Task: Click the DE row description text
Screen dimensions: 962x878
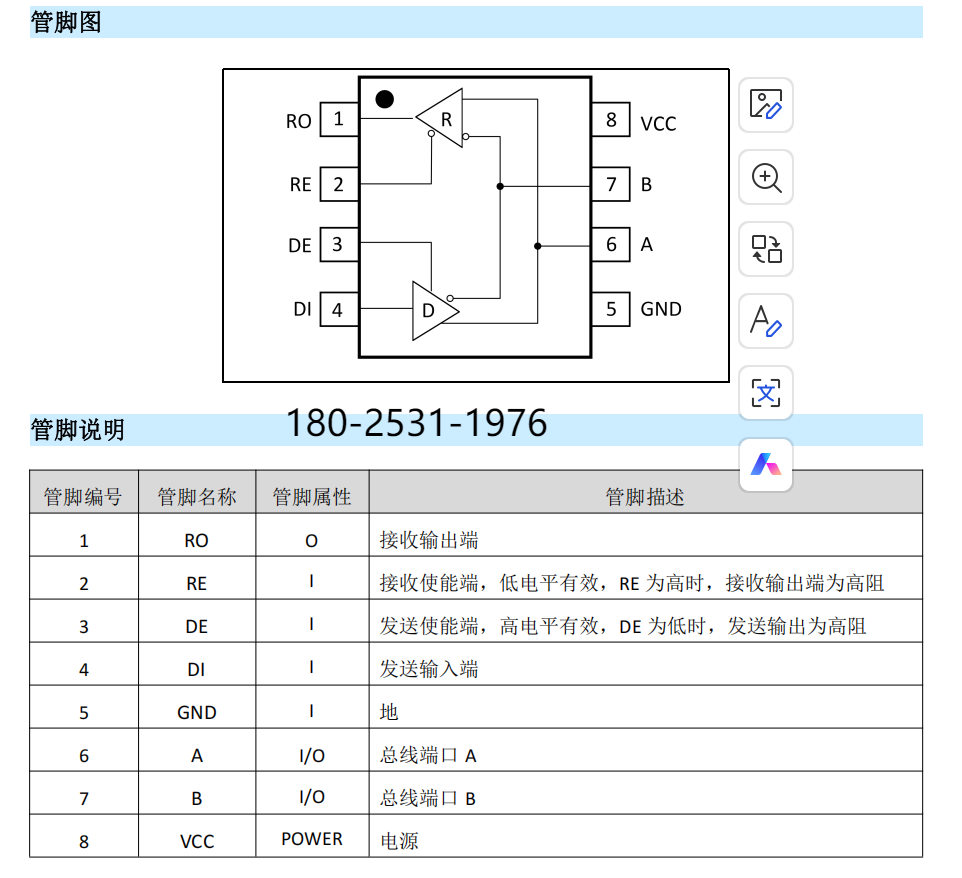Action: click(623, 626)
